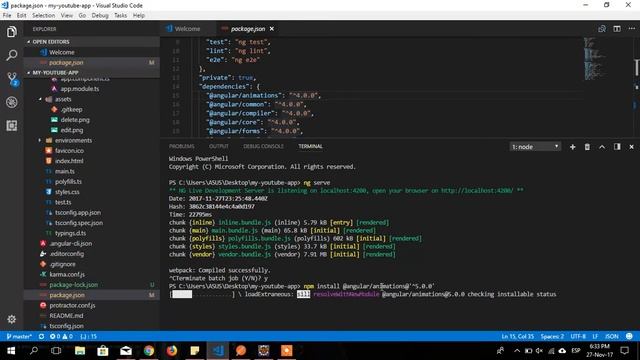Image resolution: width=640 pixels, height=360 pixels.
Task: Open the Mail app from the taskbar
Action: pyautogui.click(x=126, y=351)
